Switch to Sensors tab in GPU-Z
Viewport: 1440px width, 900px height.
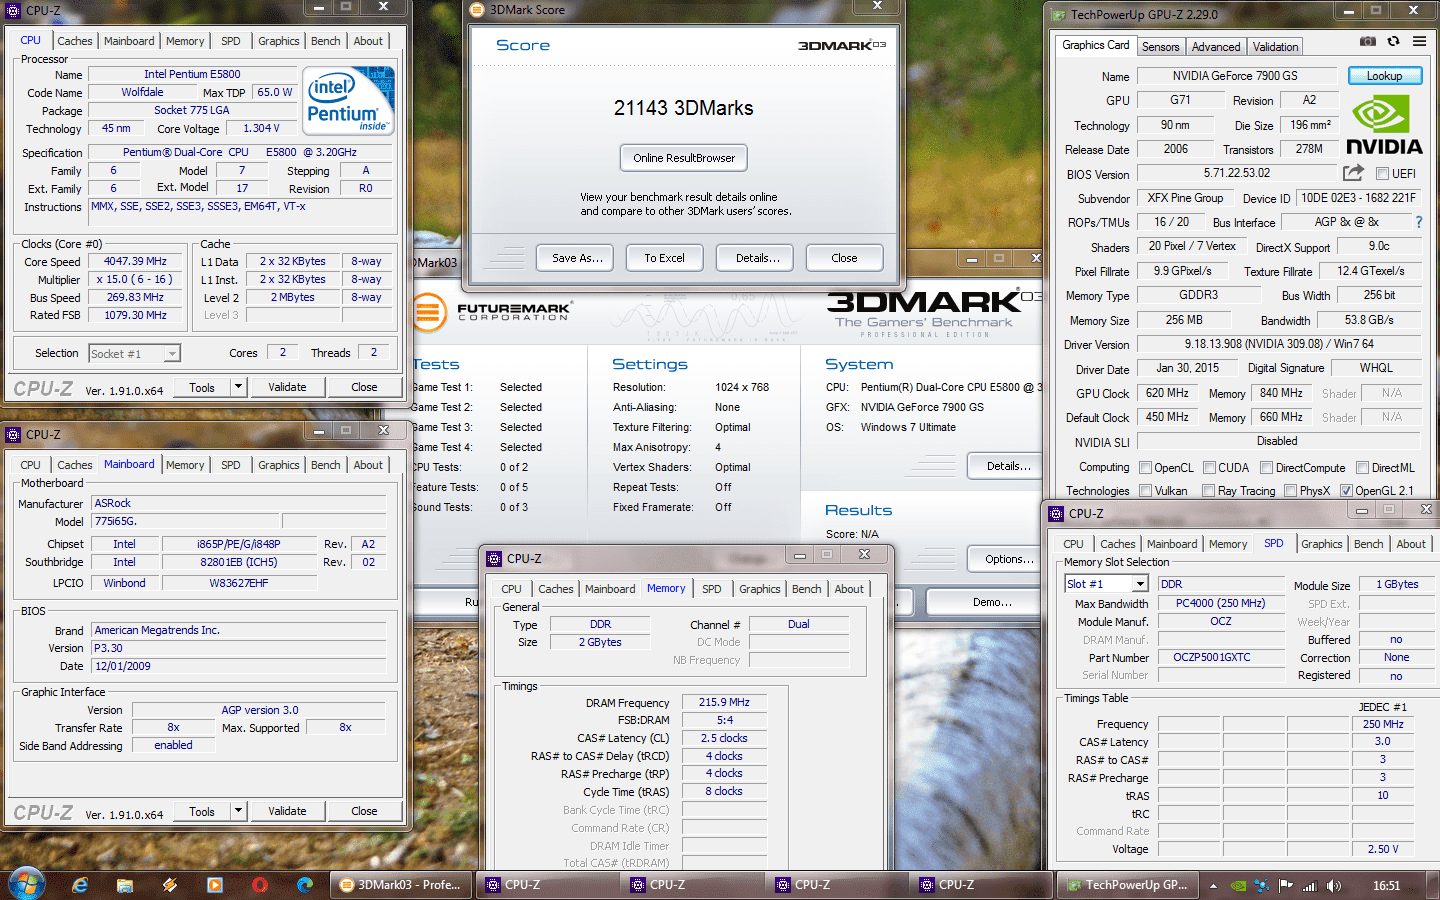1160,47
